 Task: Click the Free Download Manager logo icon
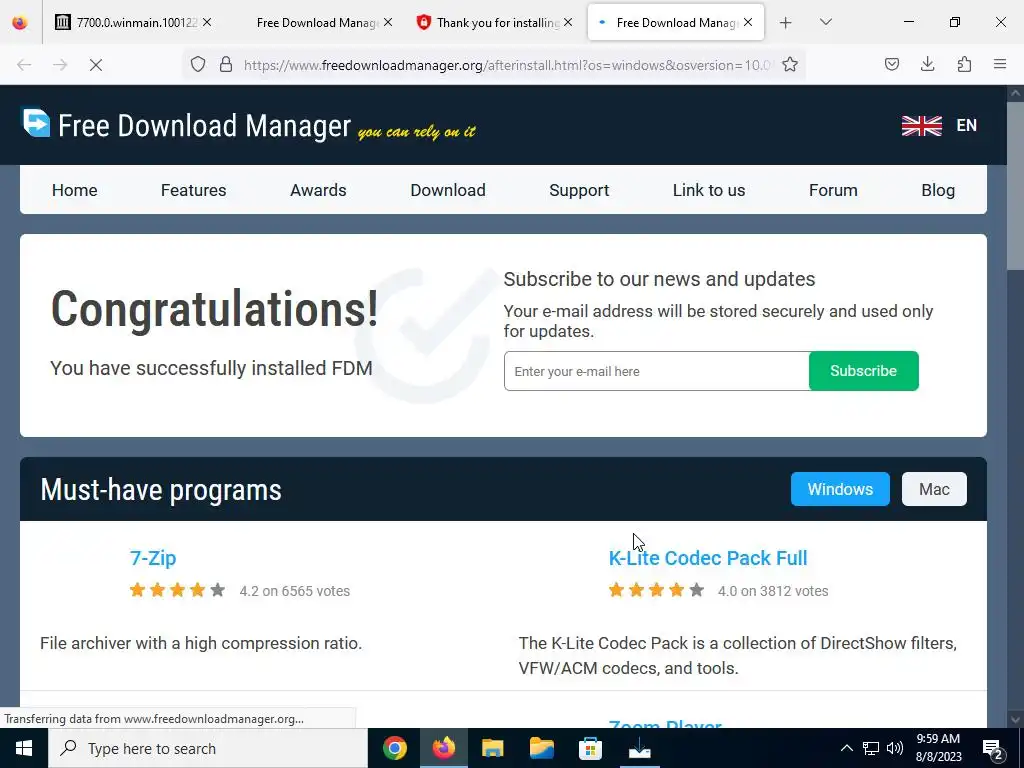click(x=36, y=123)
